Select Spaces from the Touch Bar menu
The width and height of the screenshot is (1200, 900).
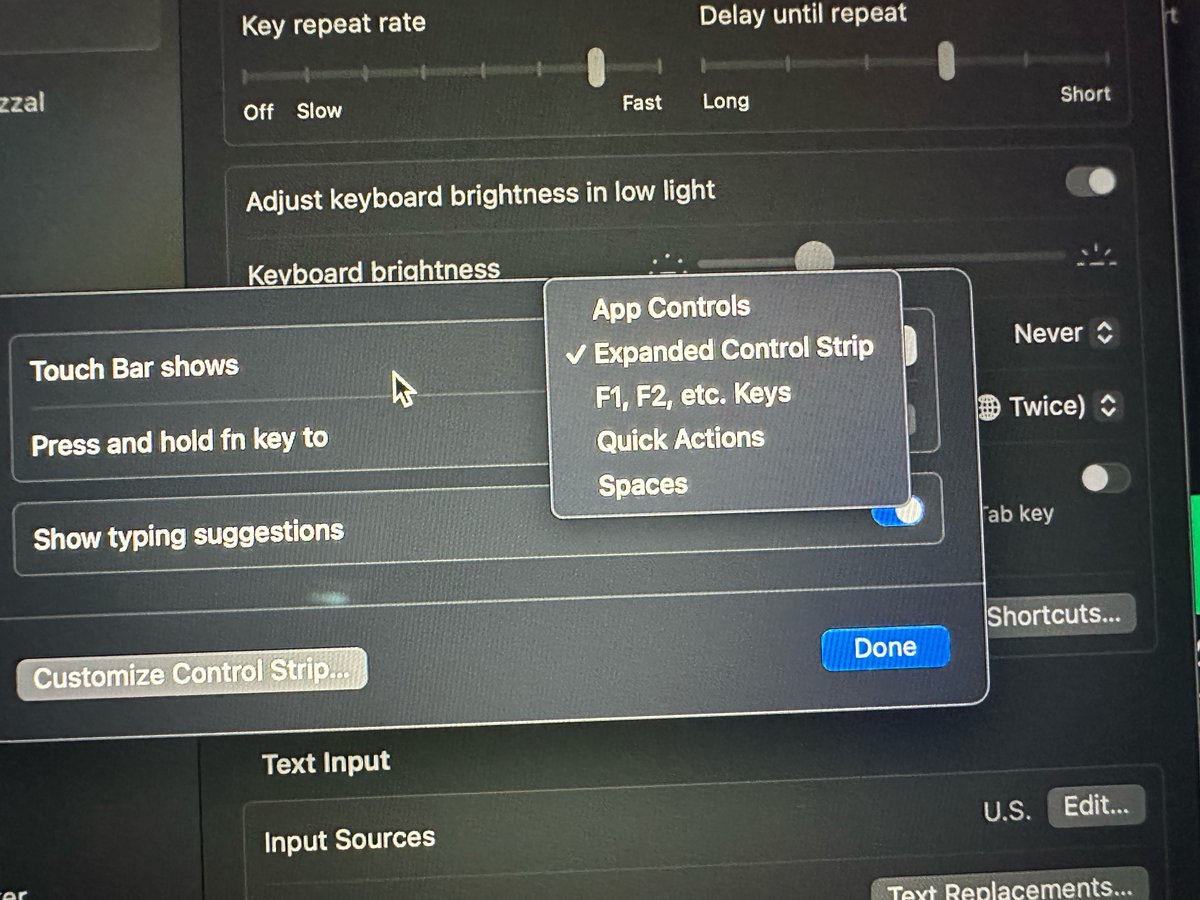643,486
